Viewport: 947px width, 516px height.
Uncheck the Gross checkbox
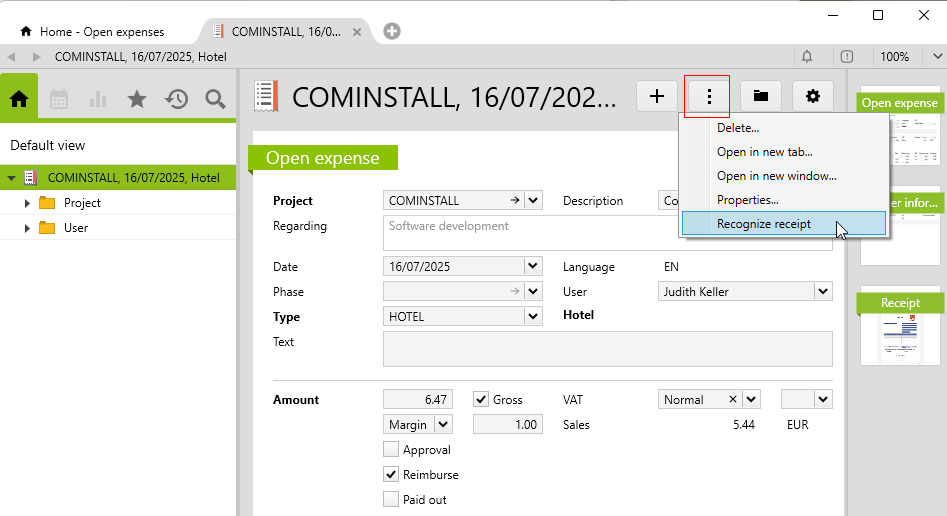(481, 399)
